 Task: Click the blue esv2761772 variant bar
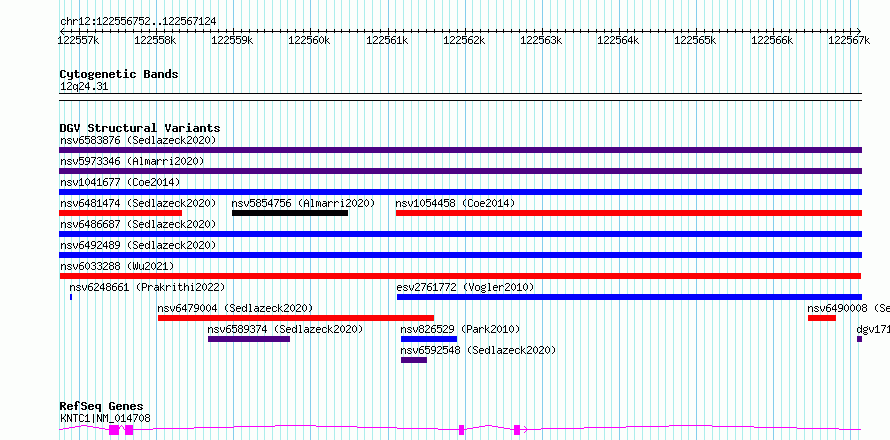click(x=629, y=297)
